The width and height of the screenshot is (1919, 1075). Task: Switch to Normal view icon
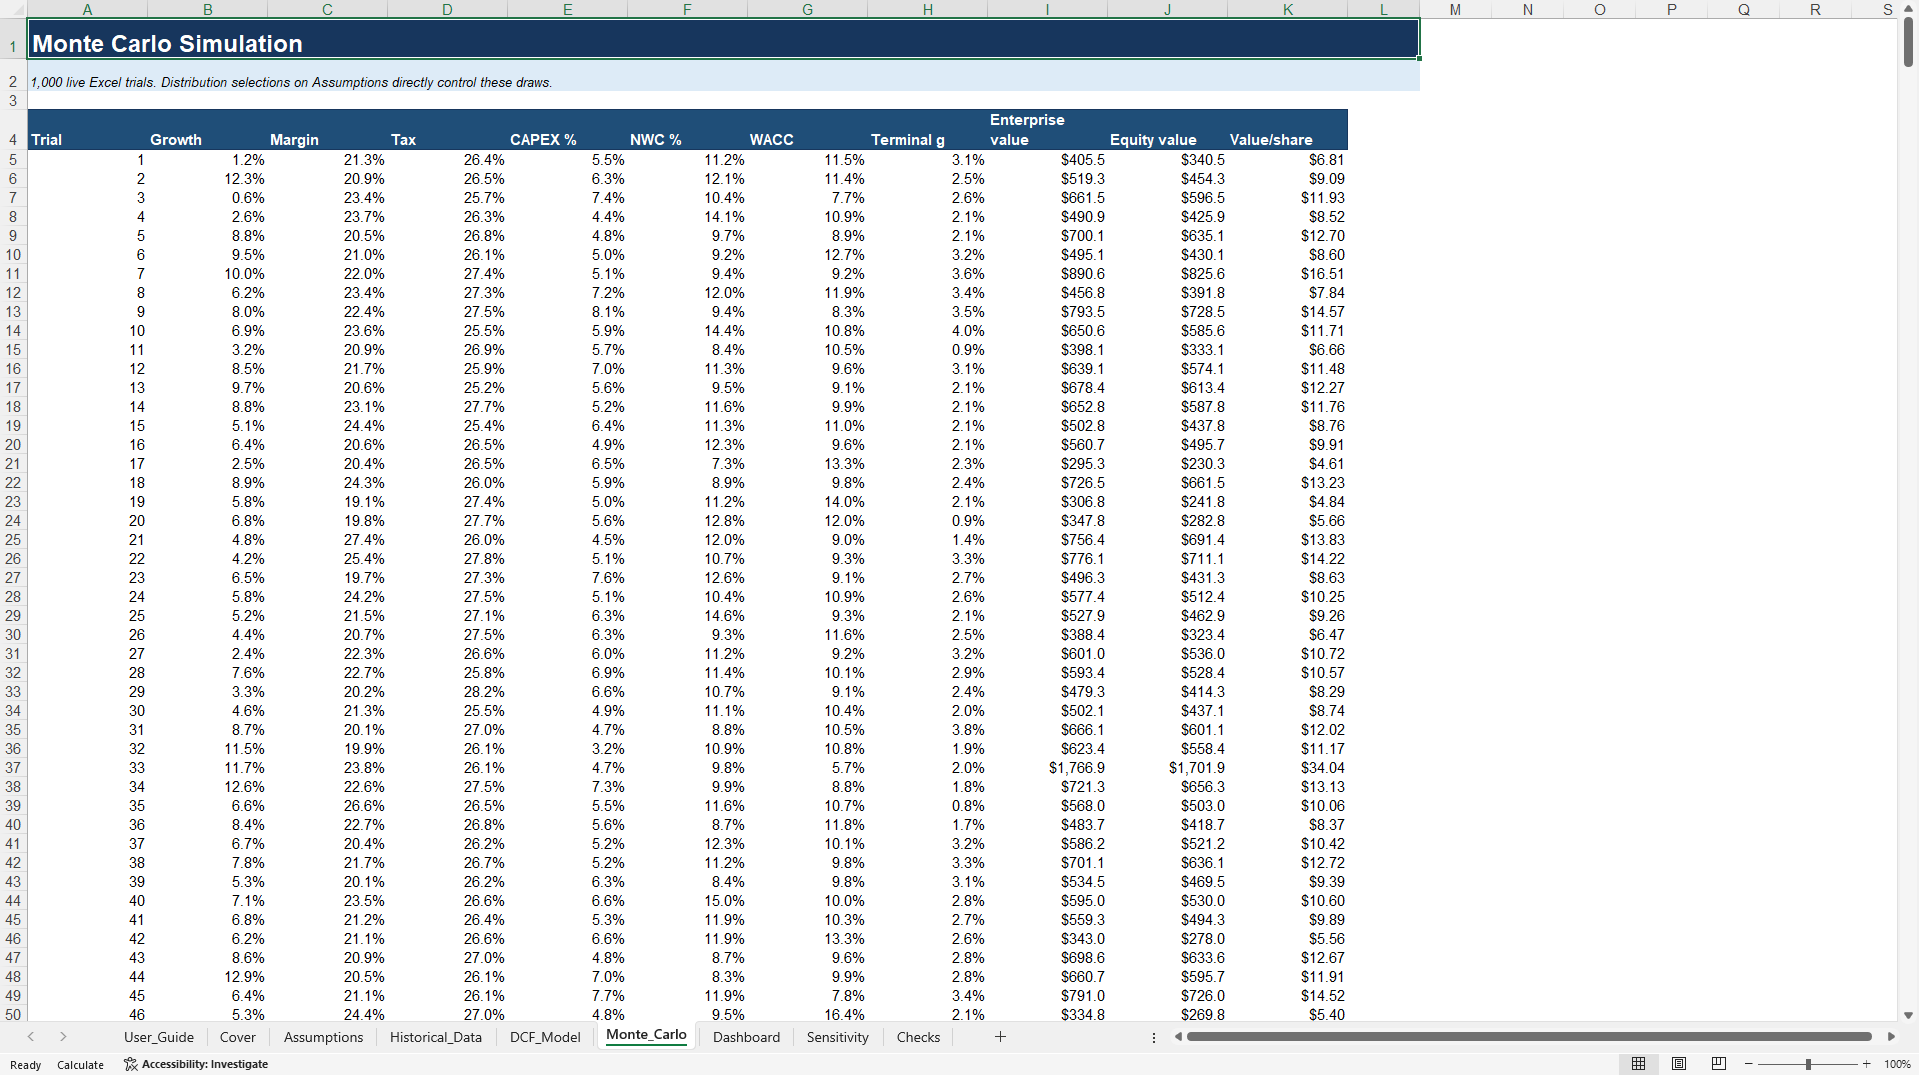[x=1638, y=1064]
